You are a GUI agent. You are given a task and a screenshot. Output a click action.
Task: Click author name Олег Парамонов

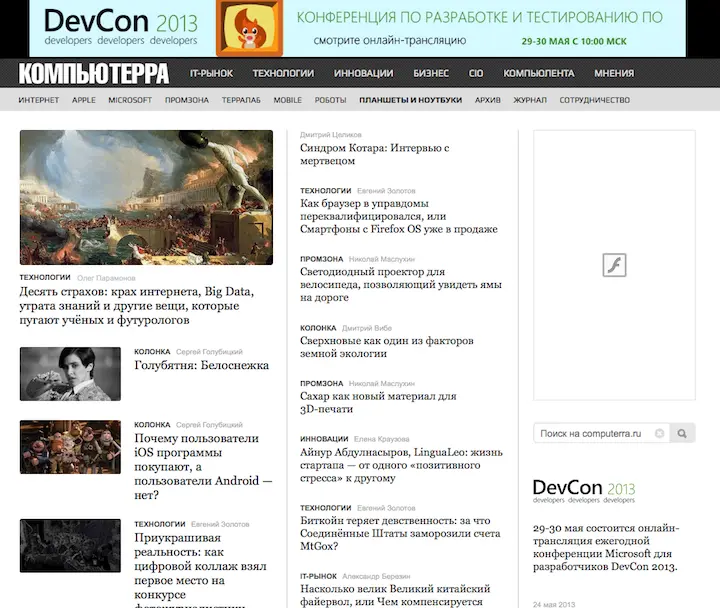click(106, 278)
